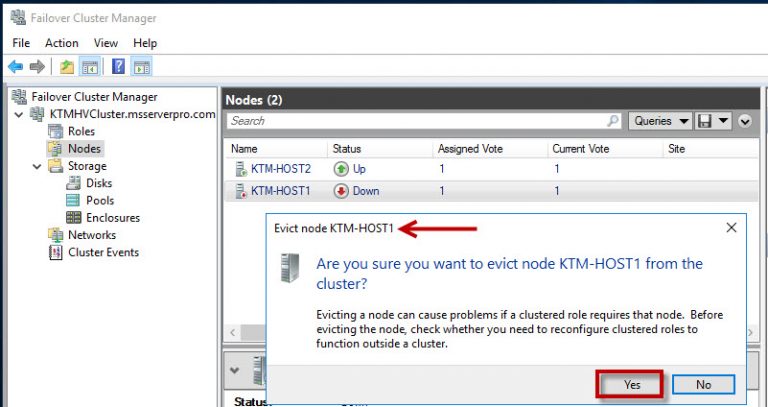Collapse the Storage tree node
The image size is (768, 407).
pos(37,167)
